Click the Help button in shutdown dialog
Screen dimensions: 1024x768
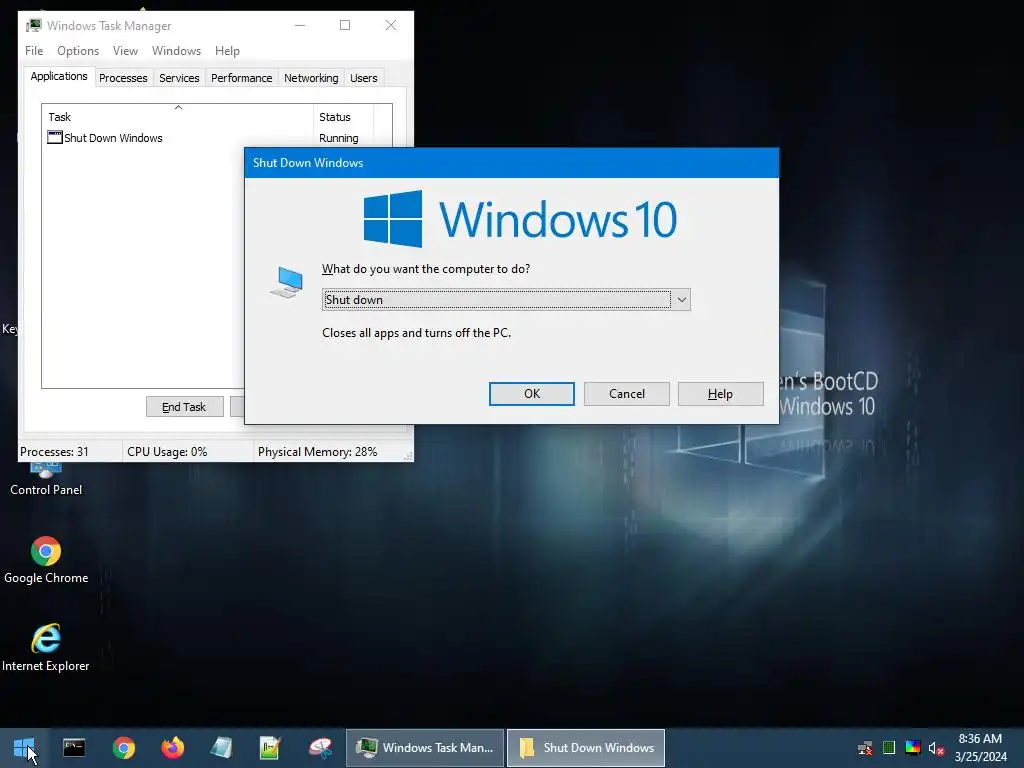[x=720, y=394]
